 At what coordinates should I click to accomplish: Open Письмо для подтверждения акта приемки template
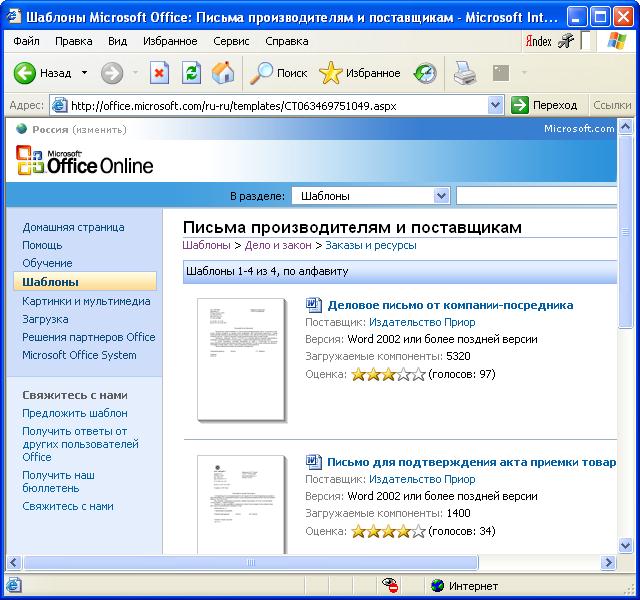pos(471,462)
